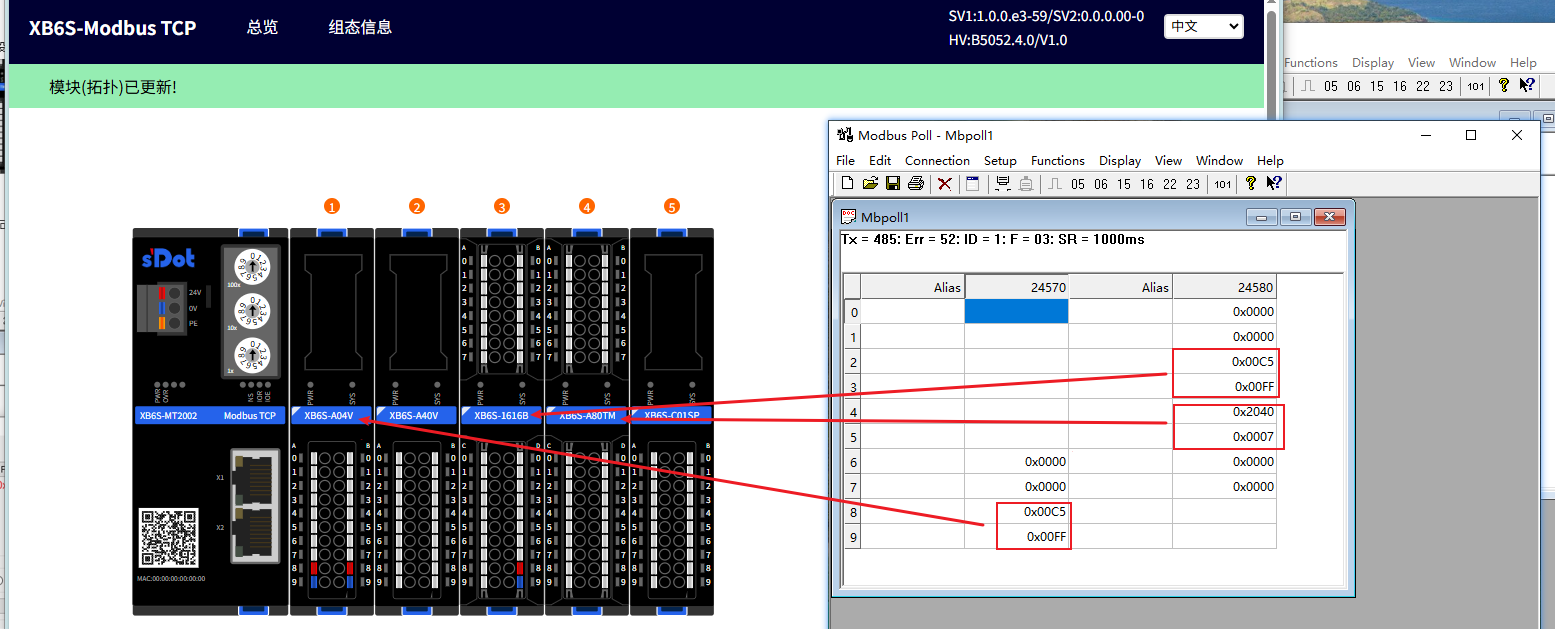Click the Save floppy disk icon

pos(892,183)
